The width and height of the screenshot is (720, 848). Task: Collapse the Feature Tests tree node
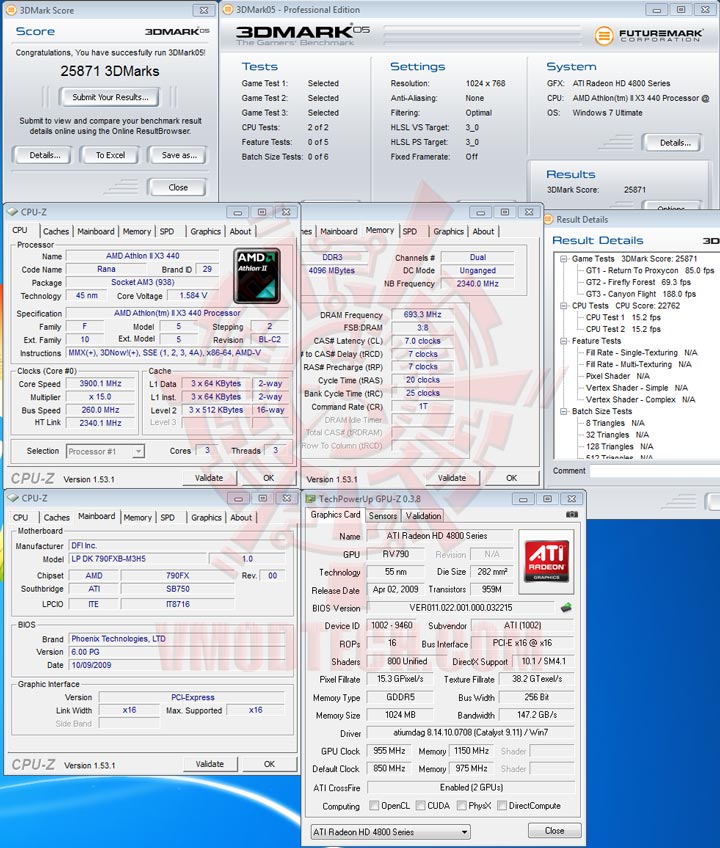[564, 341]
